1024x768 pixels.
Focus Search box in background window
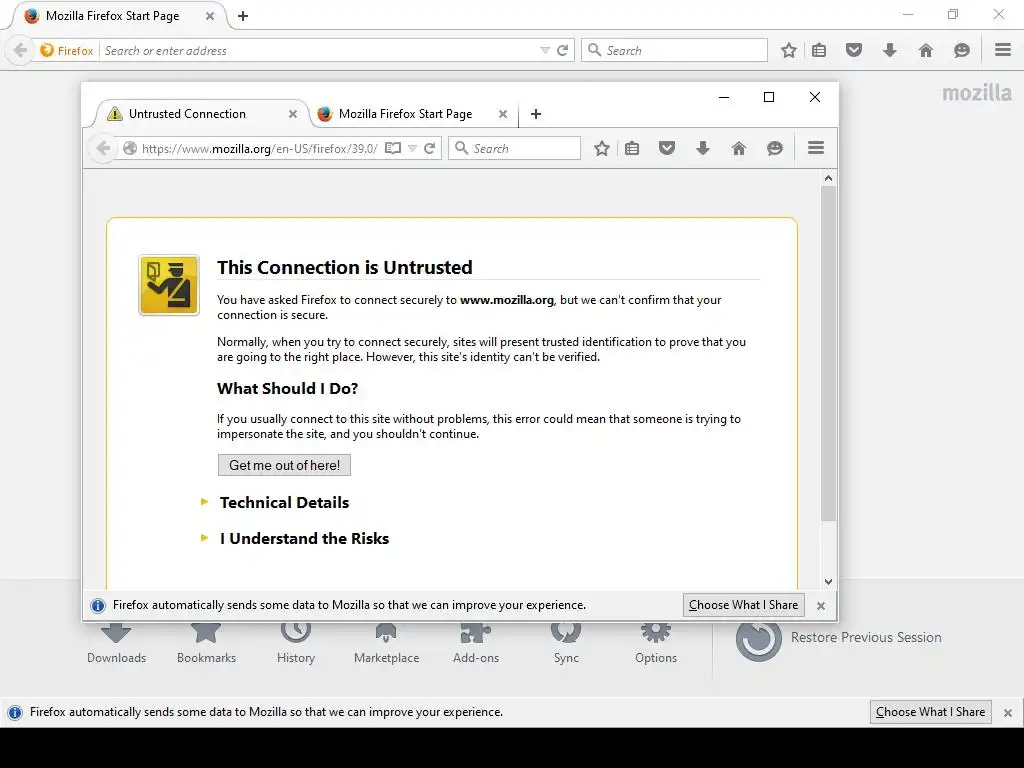674,50
